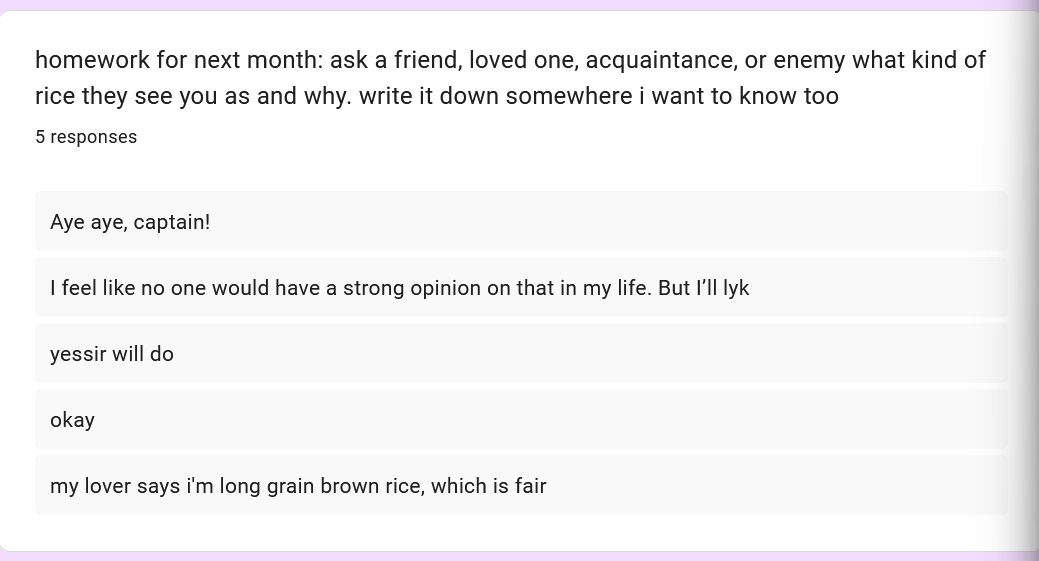The image size is (1039, 561).
Task: Click the "Aye aye, captain!" response
Action: pyautogui.click(x=130, y=222)
